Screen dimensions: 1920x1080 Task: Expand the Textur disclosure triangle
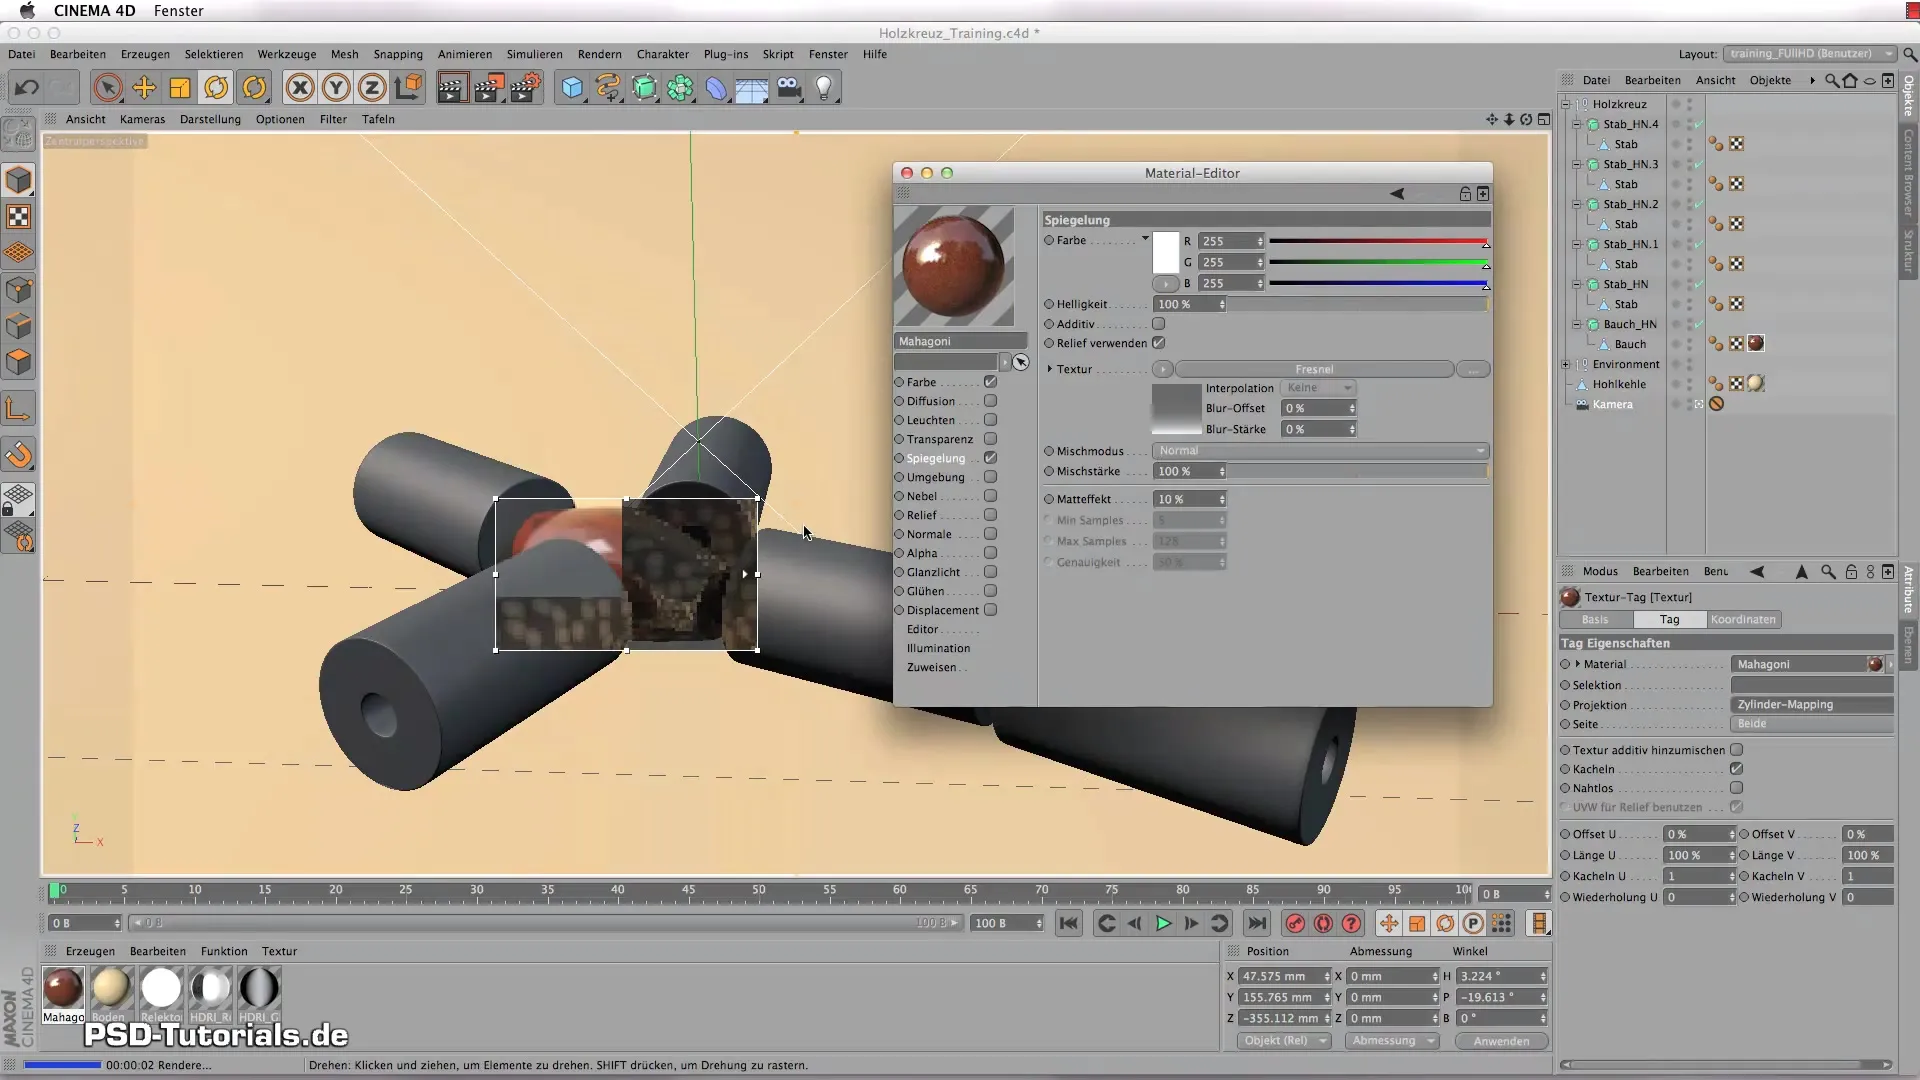(1049, 369)
